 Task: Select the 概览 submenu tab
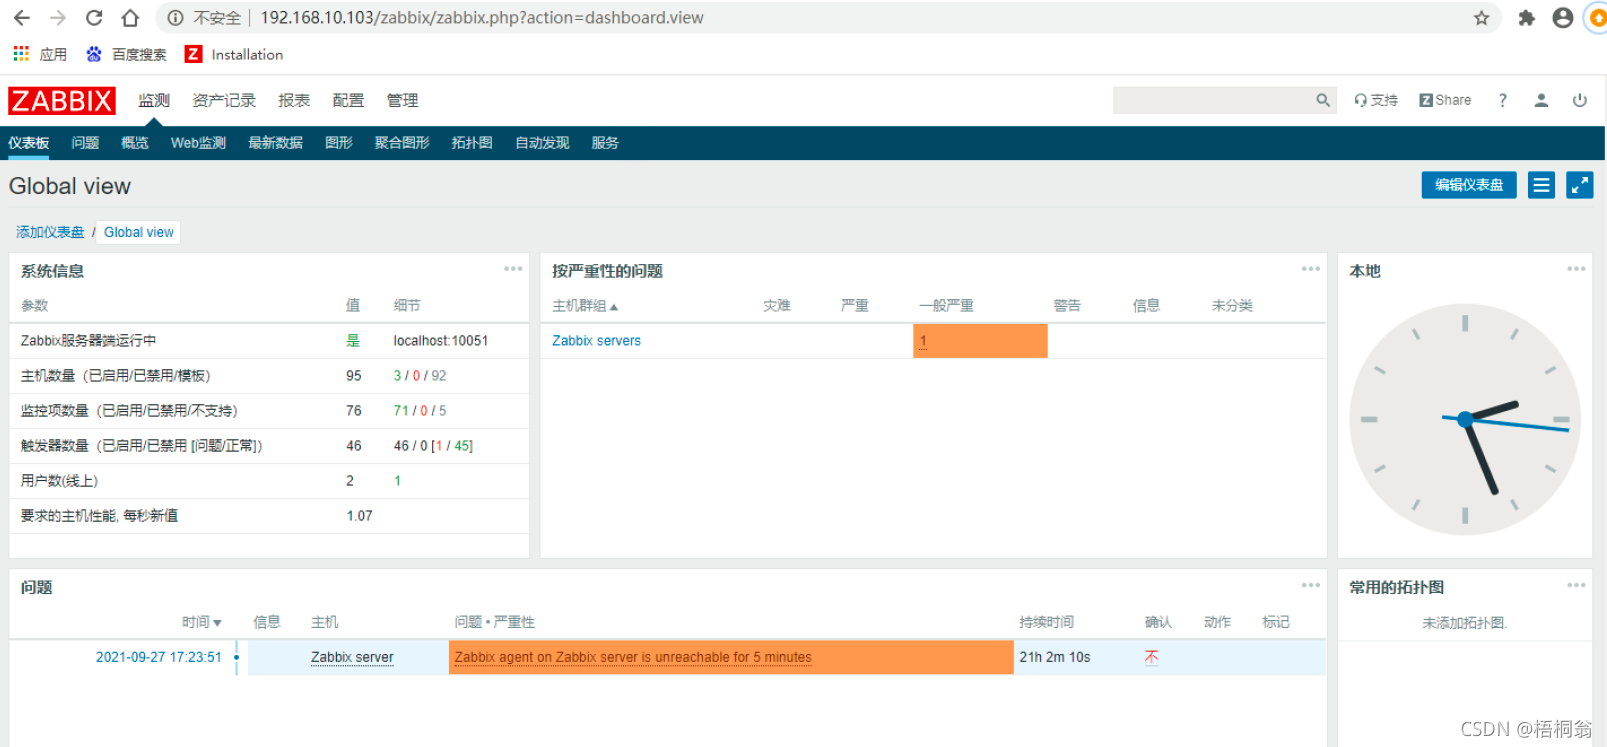[135, 143]
